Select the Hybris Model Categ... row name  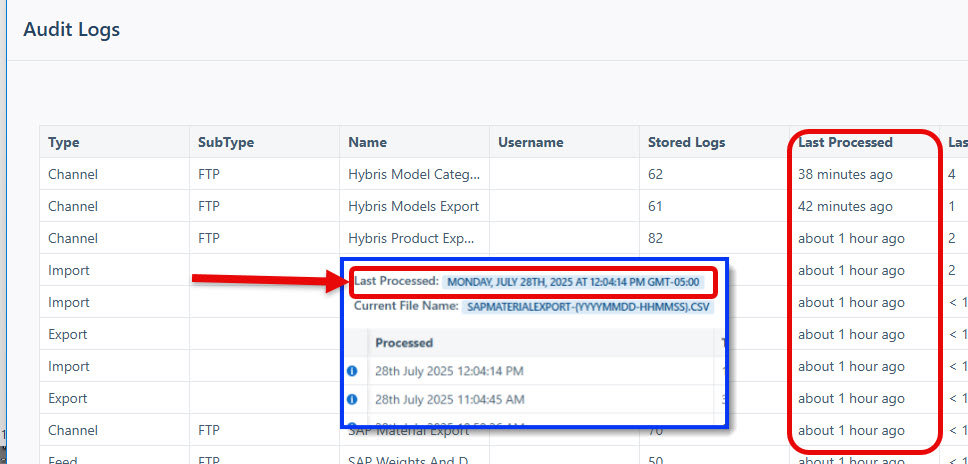414,174
